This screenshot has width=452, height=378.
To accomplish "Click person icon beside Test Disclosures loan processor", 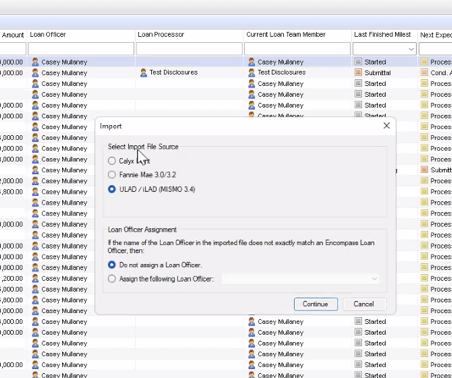I will tap(144, 73).
